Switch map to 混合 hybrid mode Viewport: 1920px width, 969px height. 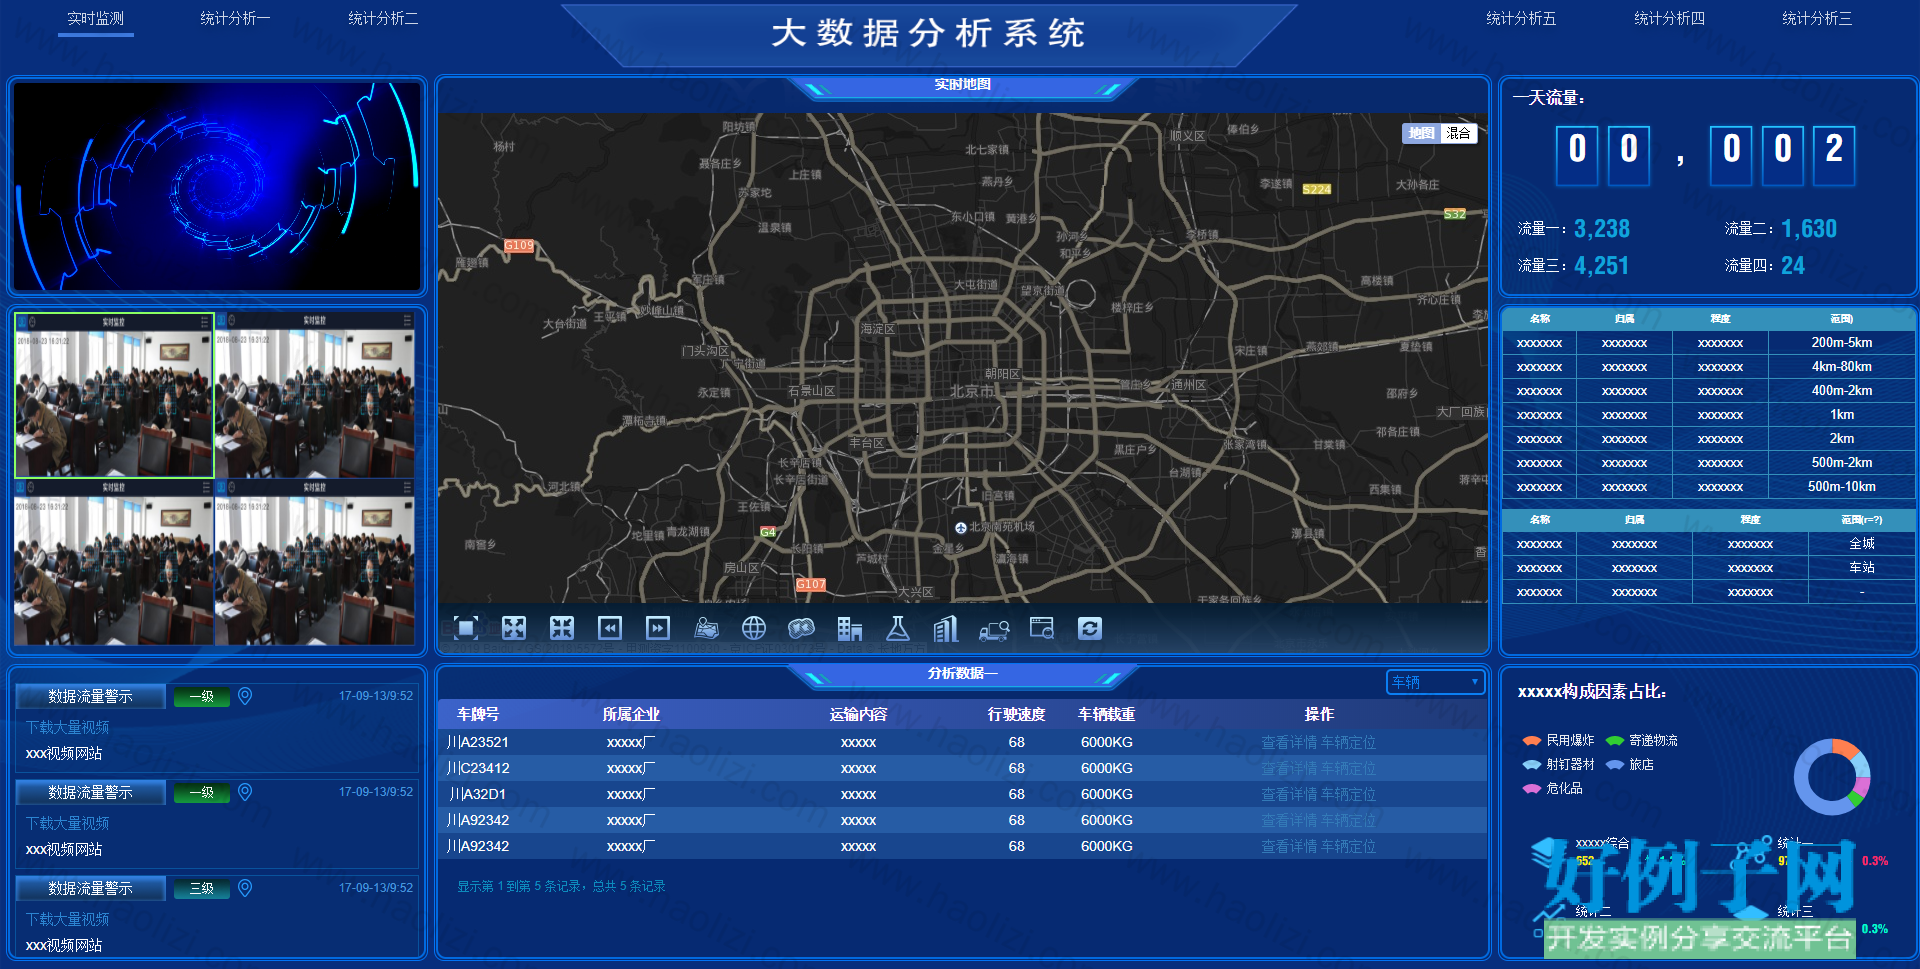[x=1458, y=133]
